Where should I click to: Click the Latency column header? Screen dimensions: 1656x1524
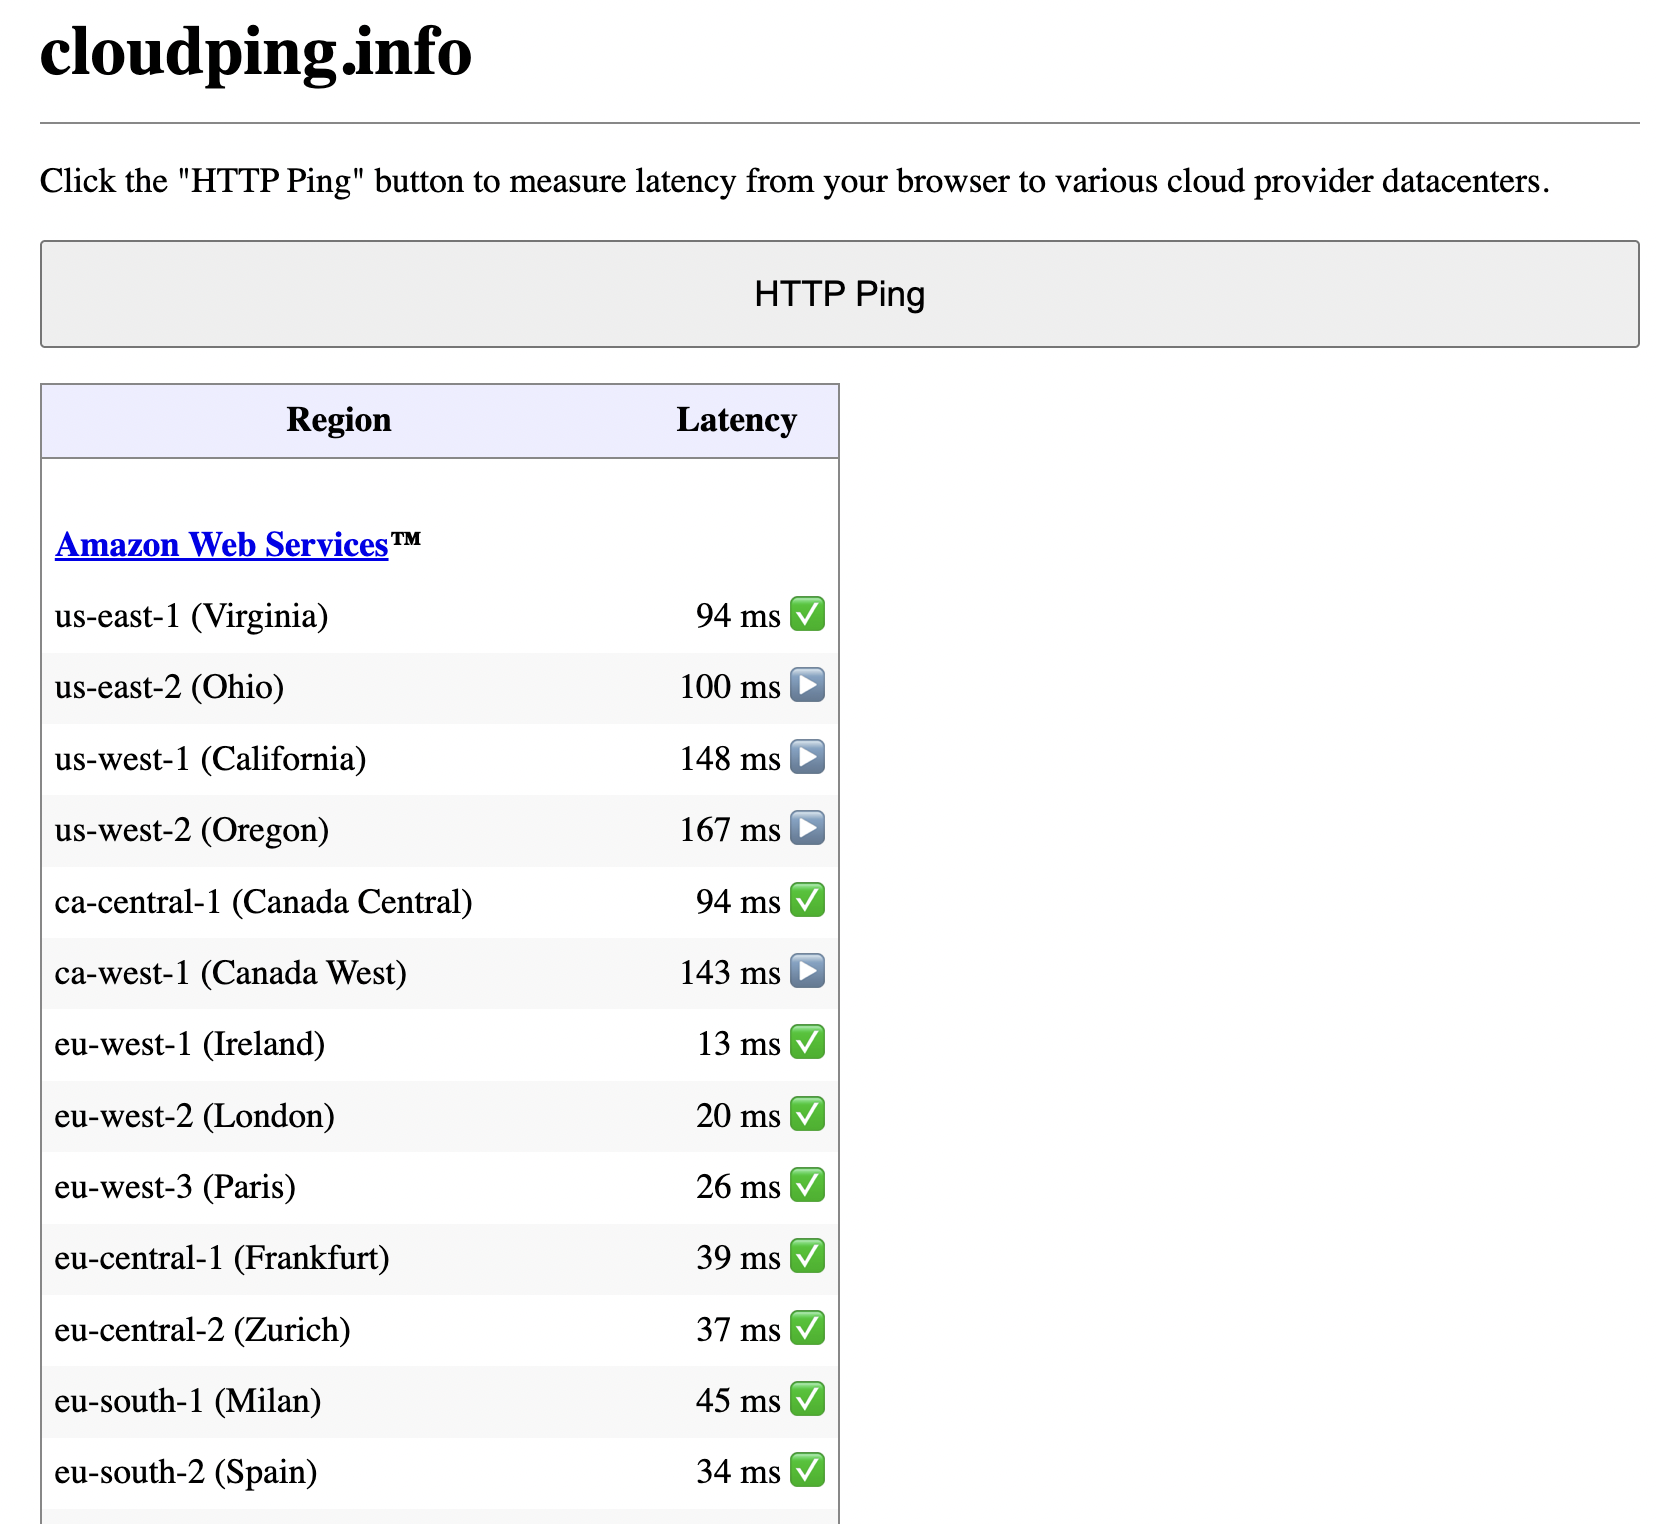736,420
